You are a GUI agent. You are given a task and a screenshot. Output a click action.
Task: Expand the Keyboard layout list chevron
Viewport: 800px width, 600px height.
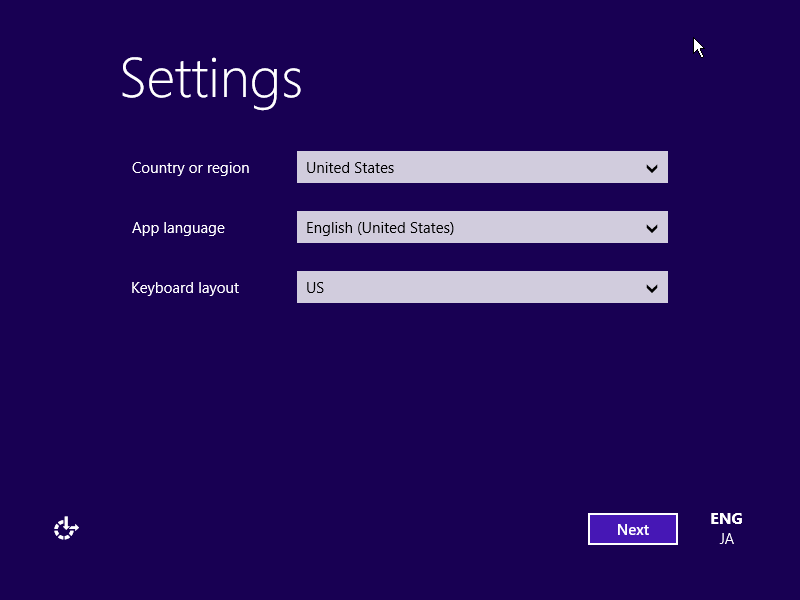pos(652,287)
